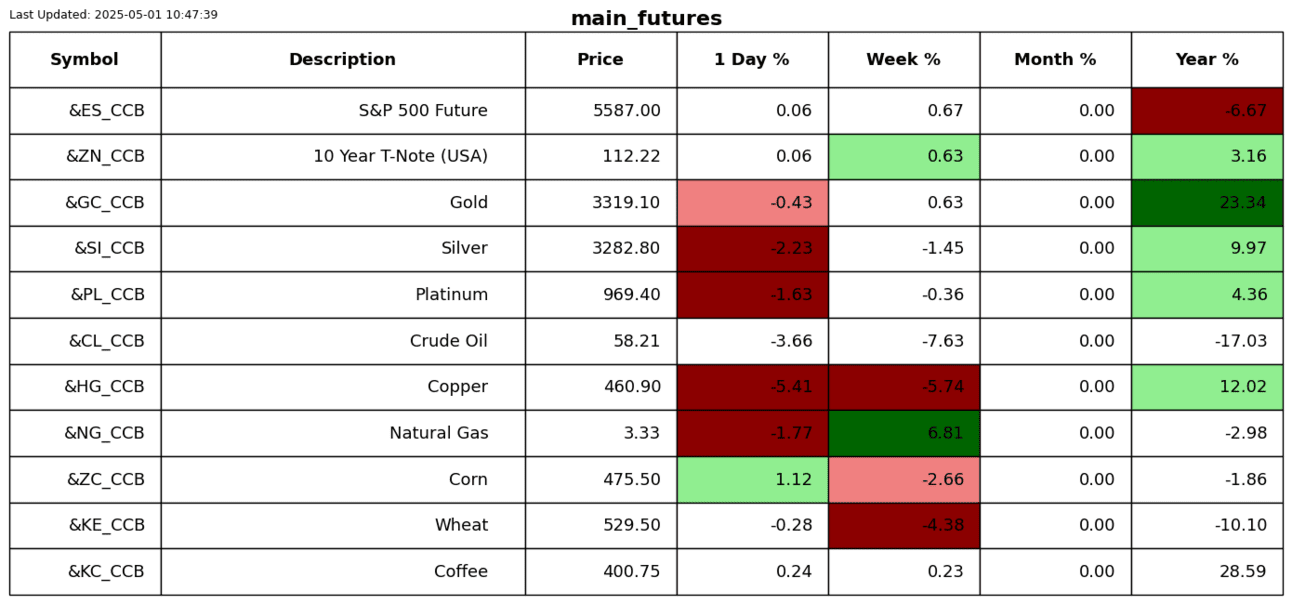Click the Year % column header
The width and height of the screenshot is (1292, 604).
point(1207,60)
